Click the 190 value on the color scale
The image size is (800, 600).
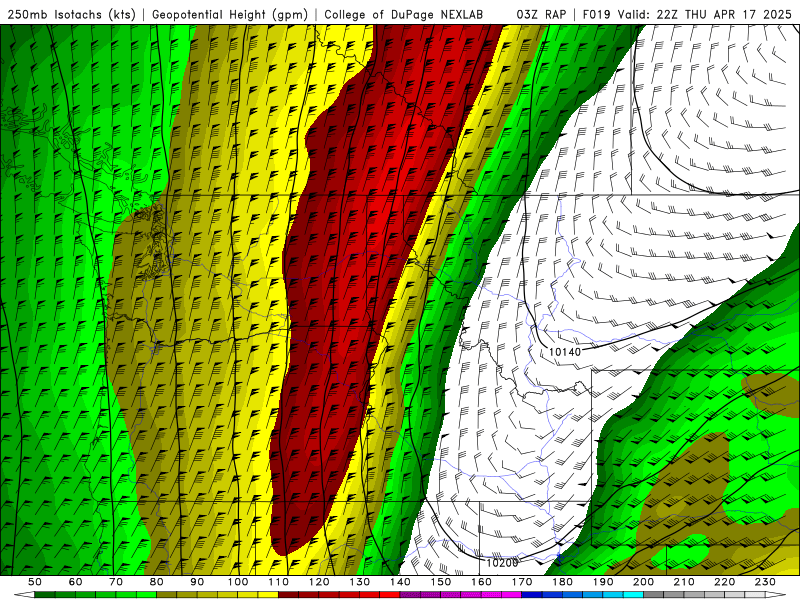[603, 582]
